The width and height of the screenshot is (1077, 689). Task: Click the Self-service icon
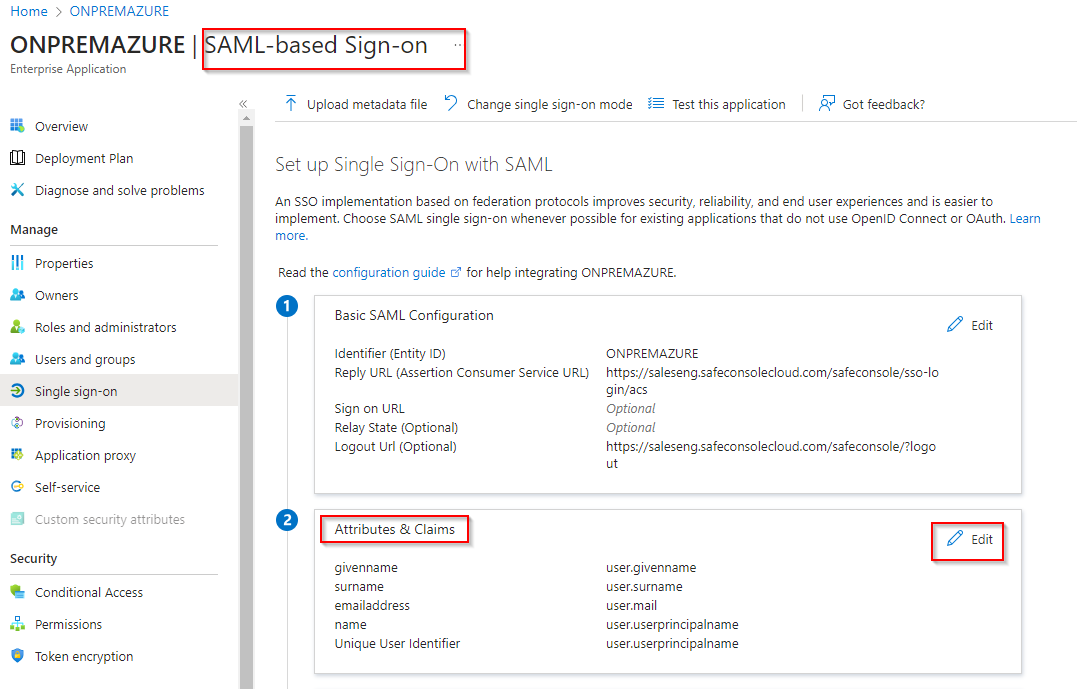click(17, 486)
